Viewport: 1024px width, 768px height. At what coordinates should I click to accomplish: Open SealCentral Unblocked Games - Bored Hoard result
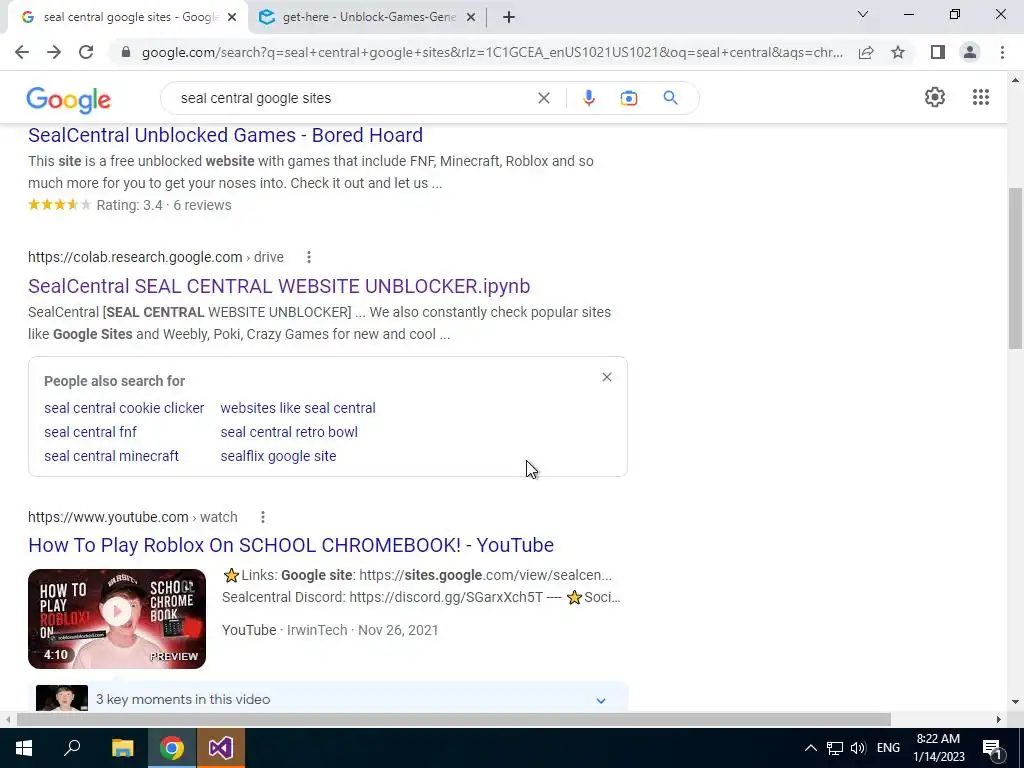pos(225,135)
